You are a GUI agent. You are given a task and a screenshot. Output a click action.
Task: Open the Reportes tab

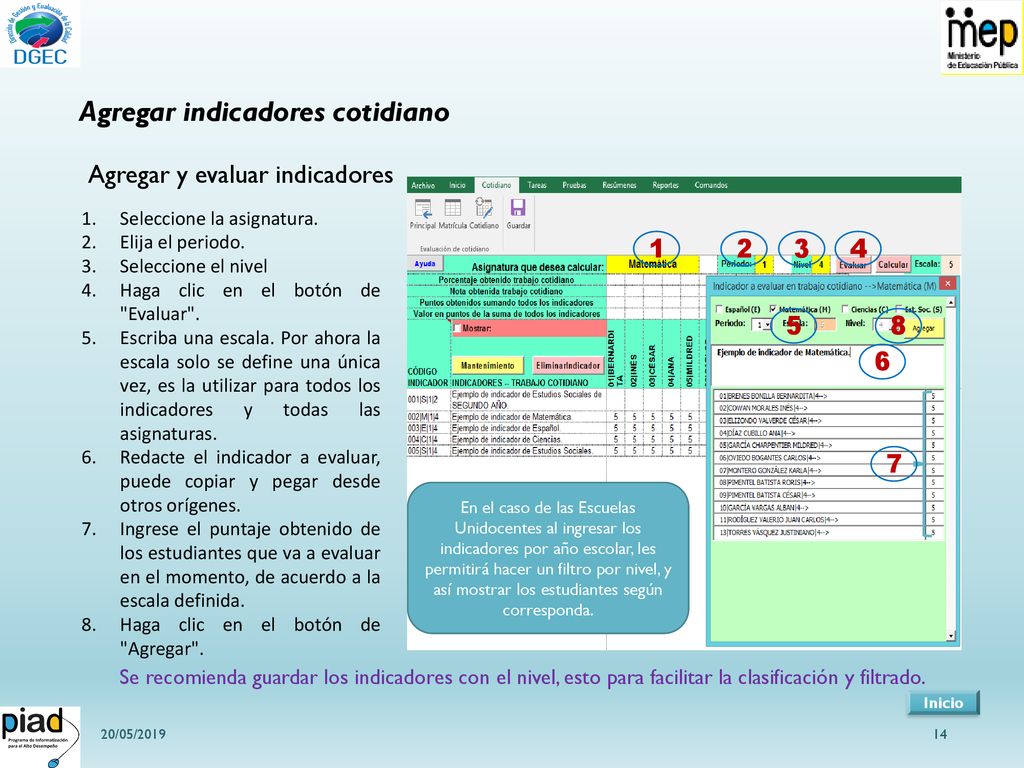pos(665,185)
